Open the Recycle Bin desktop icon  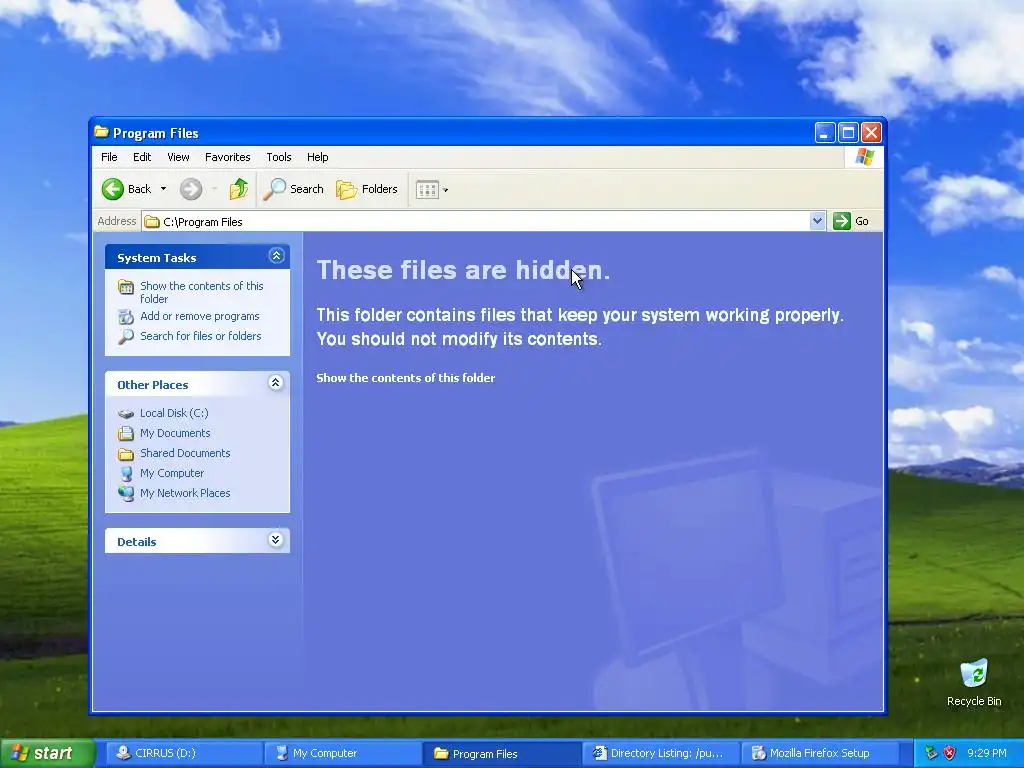pos(974,683)
